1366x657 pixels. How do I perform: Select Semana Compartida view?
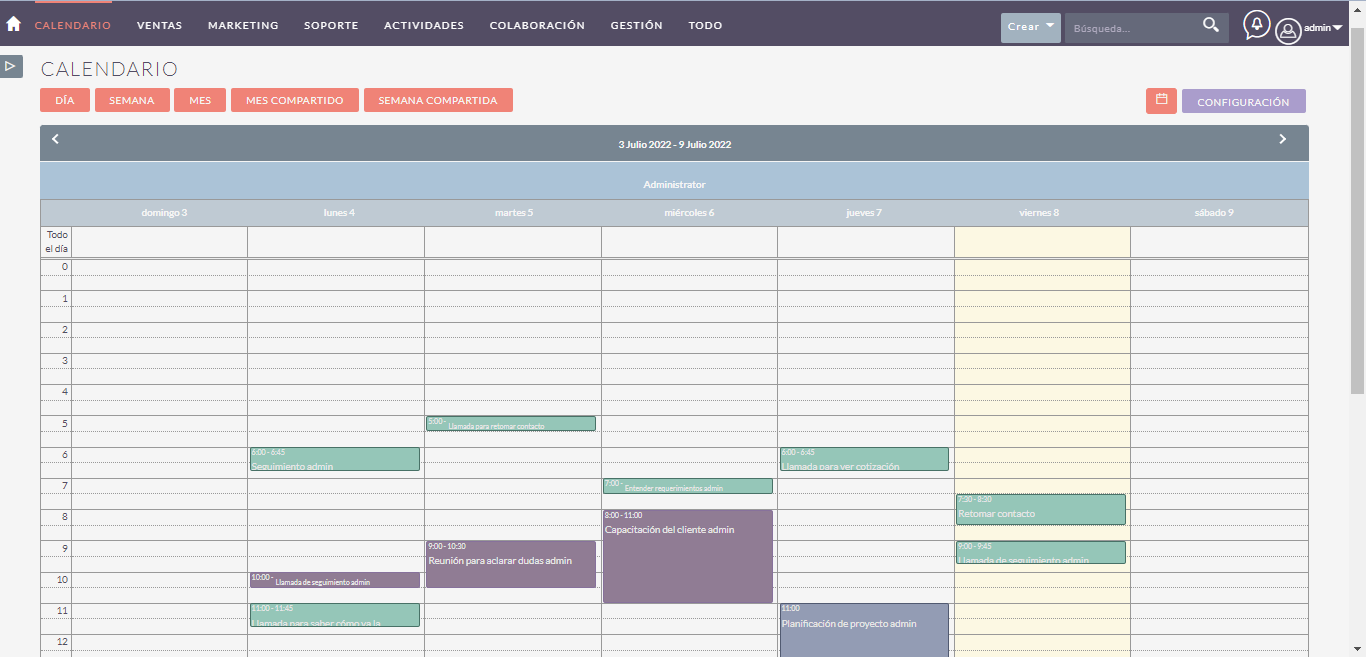point(438,101)
